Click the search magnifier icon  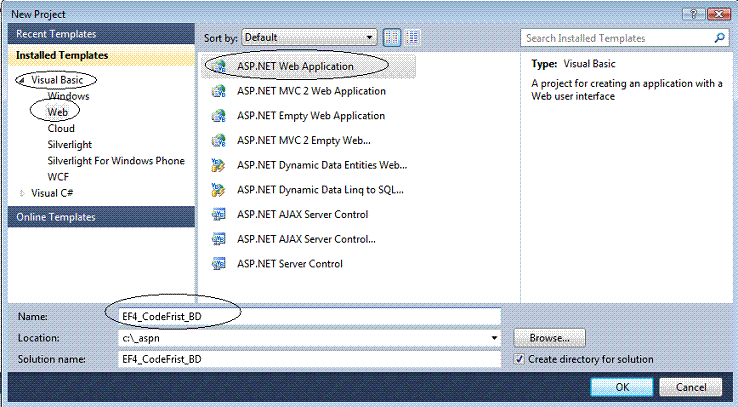719,38
